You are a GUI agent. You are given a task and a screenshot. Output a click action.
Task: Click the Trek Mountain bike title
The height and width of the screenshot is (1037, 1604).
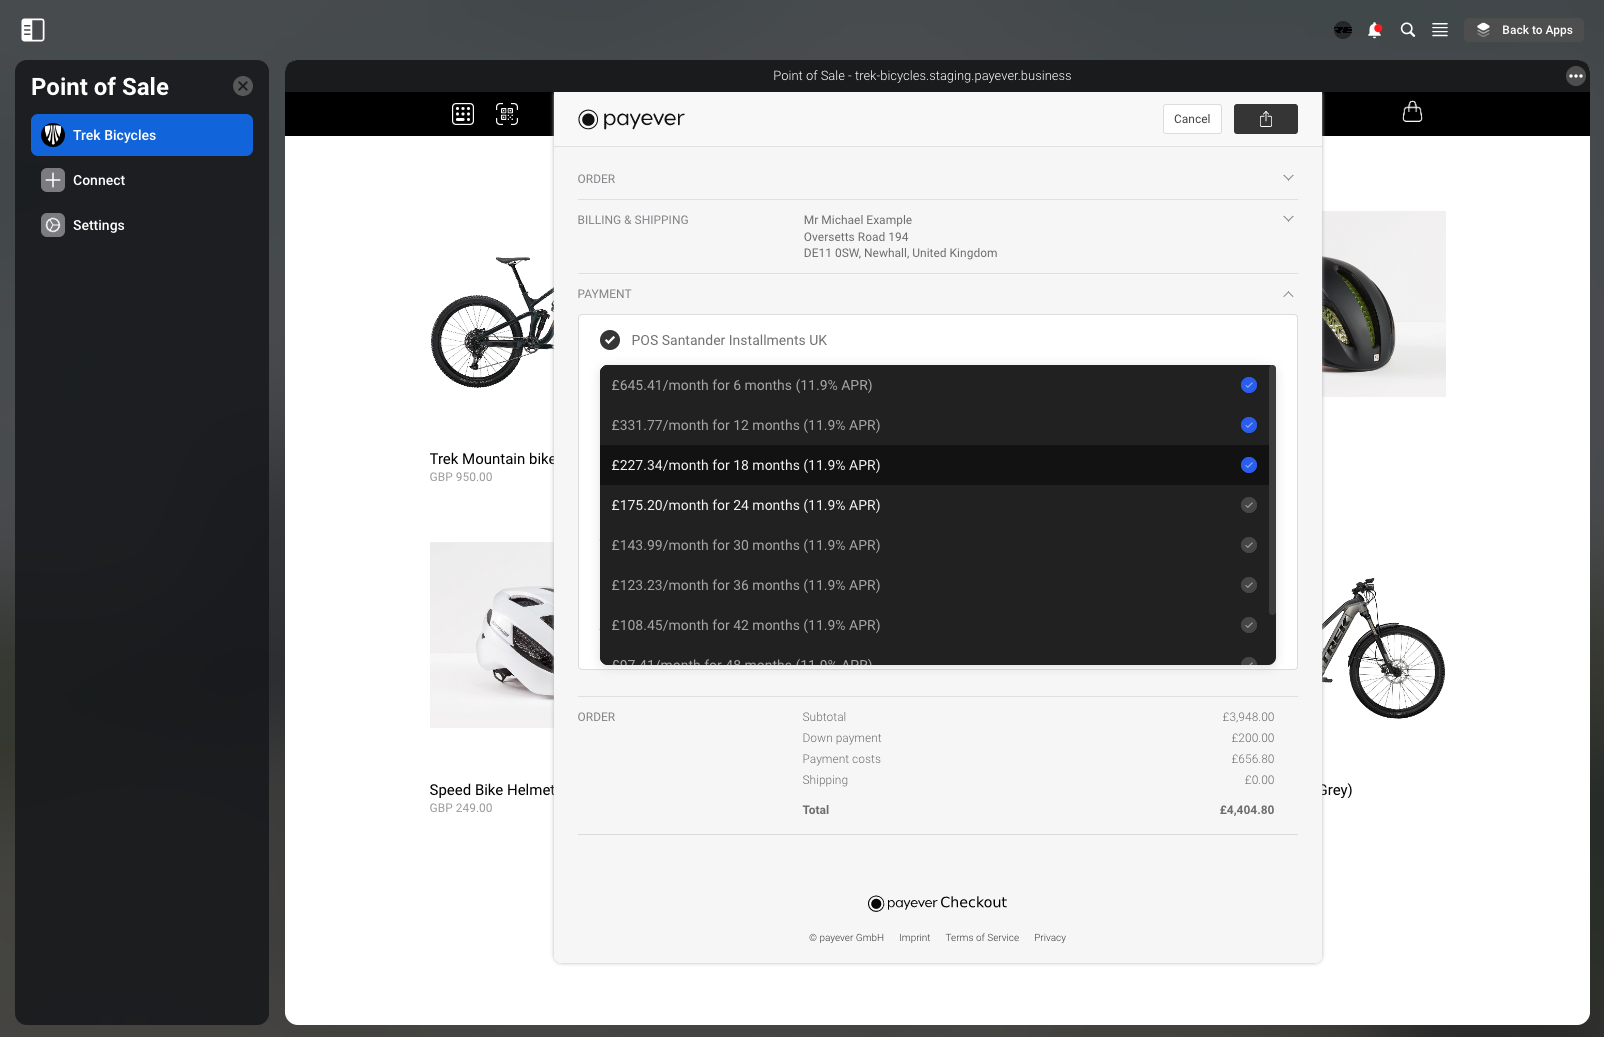pos(492,459)
